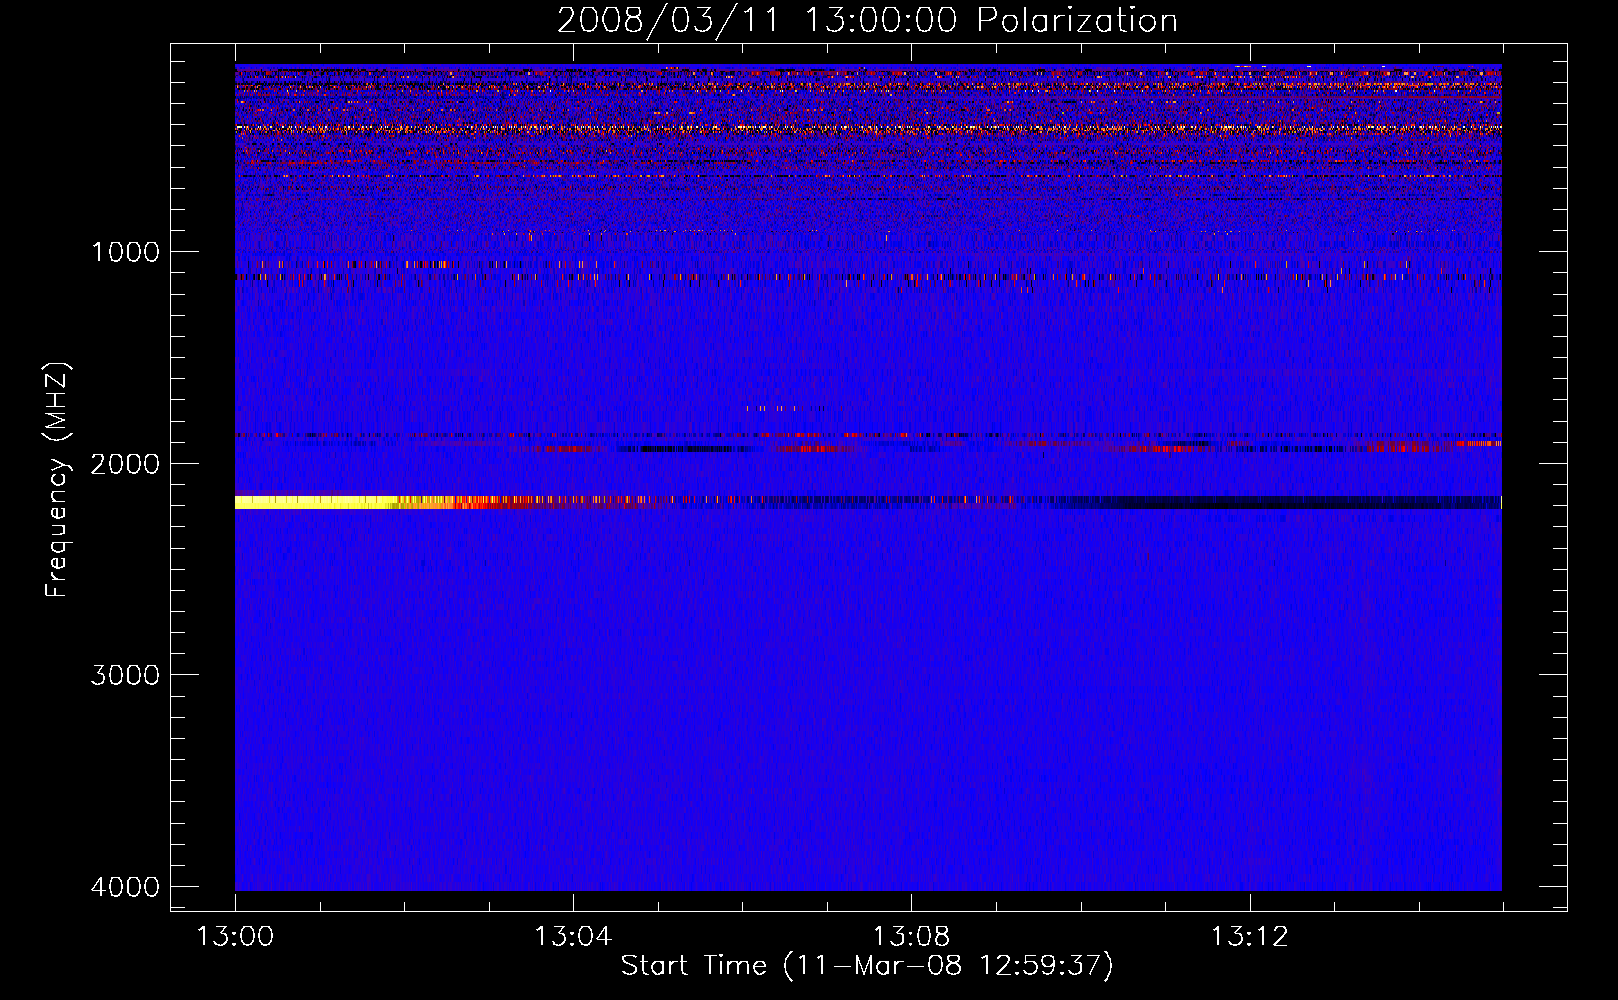Click the dark band segment near 2200 MHz
Image resolution: width=1618 pixels, height=1000 pixels.
click(1280, 502)
